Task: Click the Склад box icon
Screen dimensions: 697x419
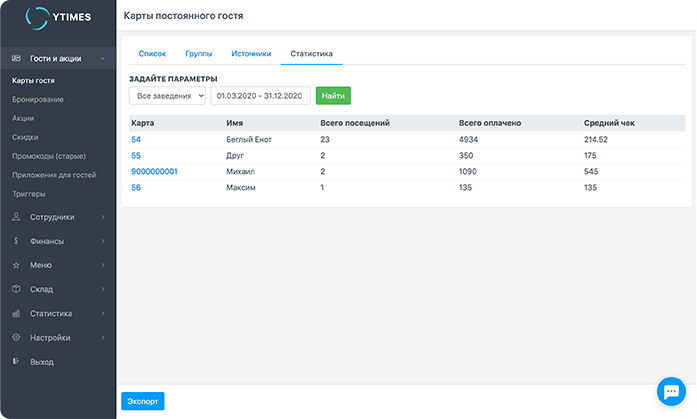Action: point(16,289)
